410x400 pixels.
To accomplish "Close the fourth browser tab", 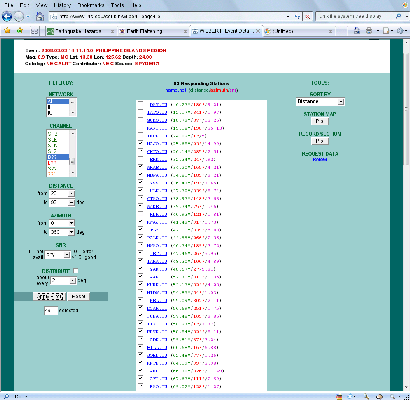I will (330, 31).
